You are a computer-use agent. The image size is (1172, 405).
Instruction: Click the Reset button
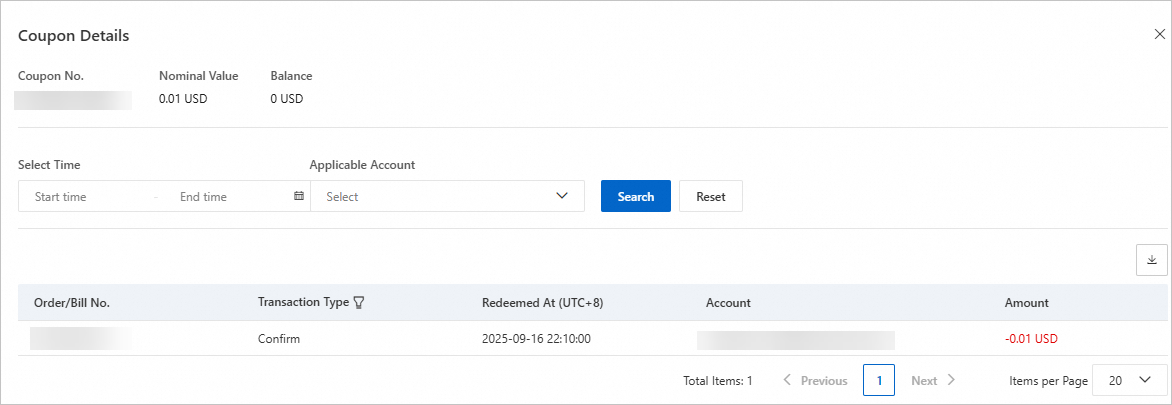pos(710,196)
